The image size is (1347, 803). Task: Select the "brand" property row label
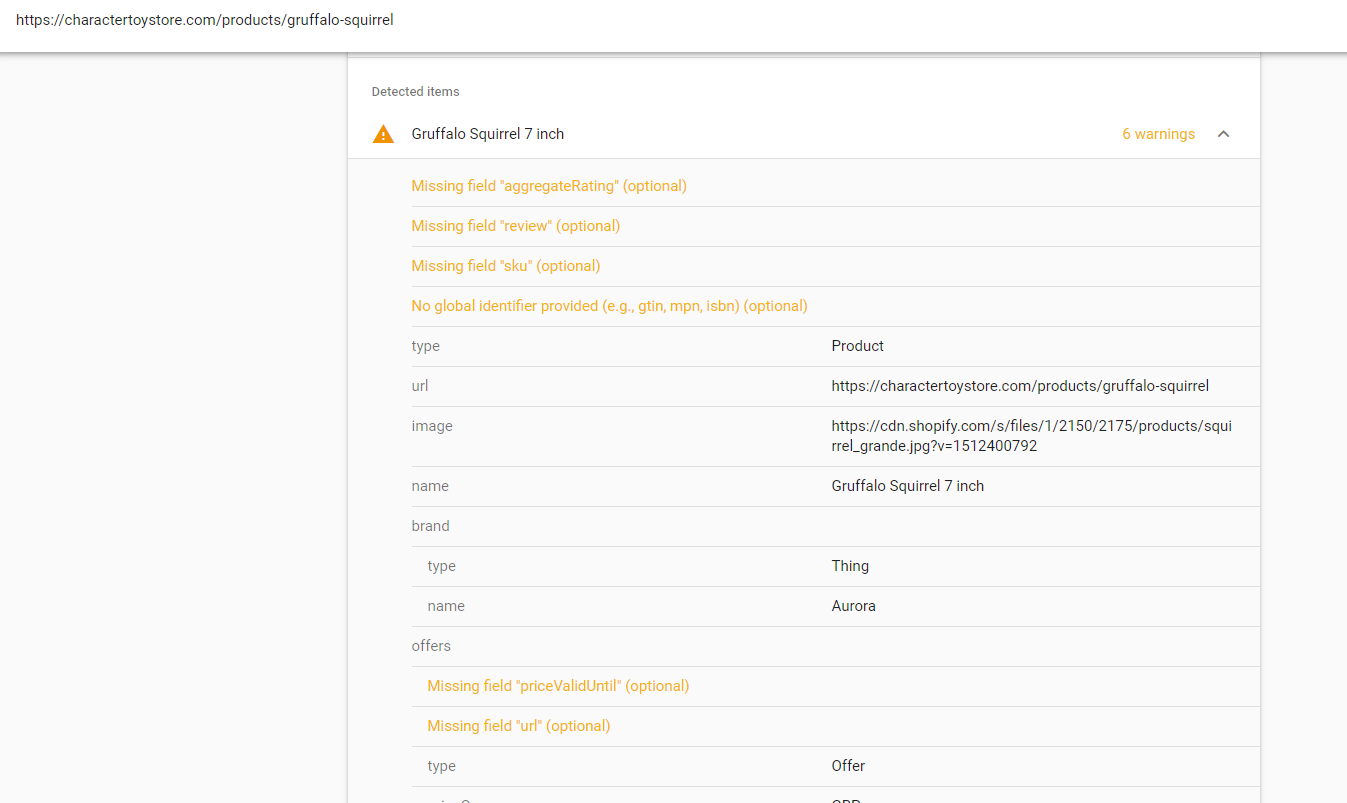[430, 526]
